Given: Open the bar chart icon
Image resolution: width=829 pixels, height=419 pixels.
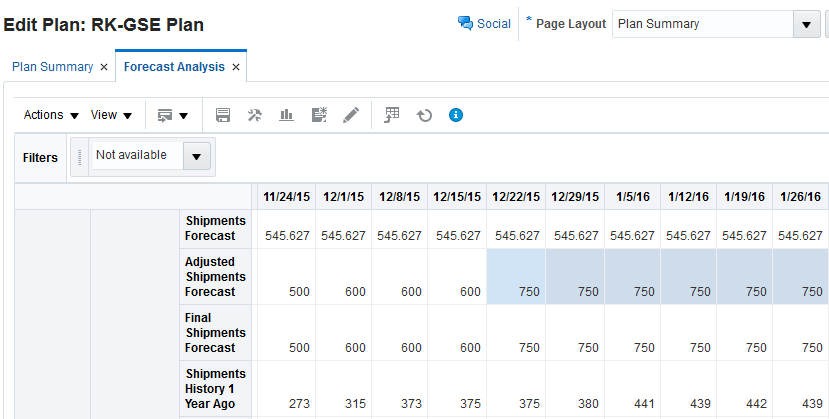Looking at the screenshot, I should click(286, 115).
